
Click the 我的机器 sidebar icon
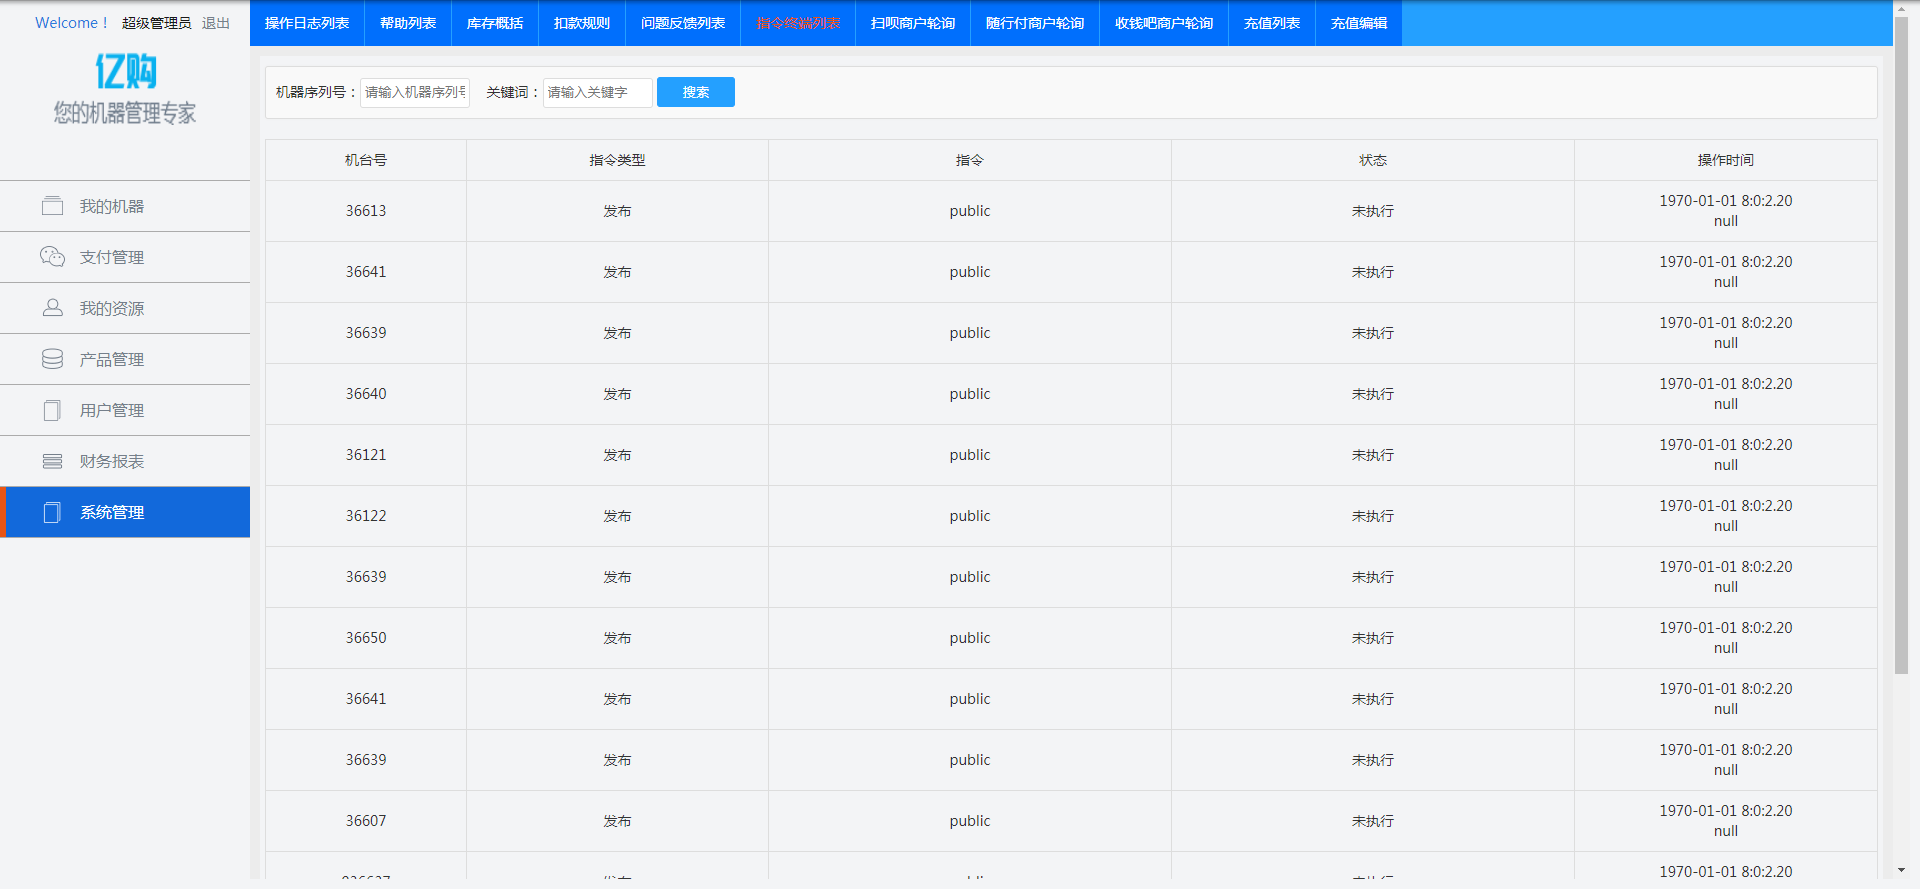pos(52,206)
